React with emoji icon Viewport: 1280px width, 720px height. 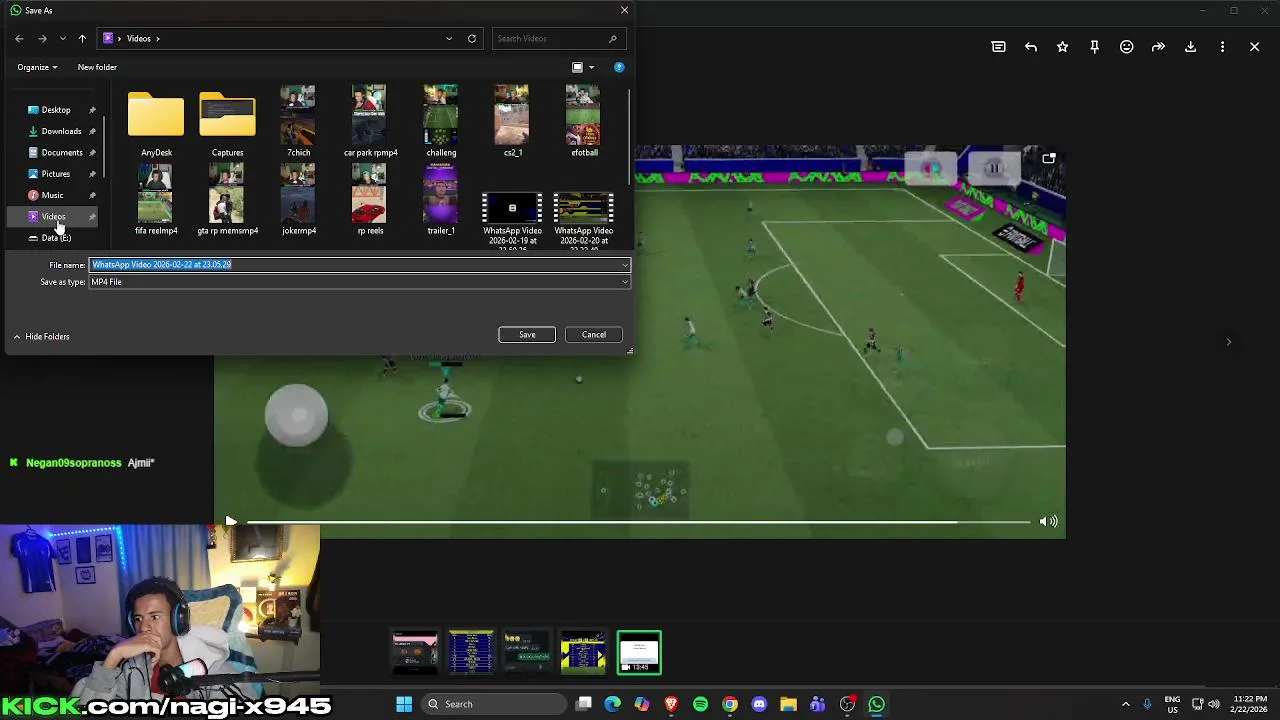[1126, 47]
